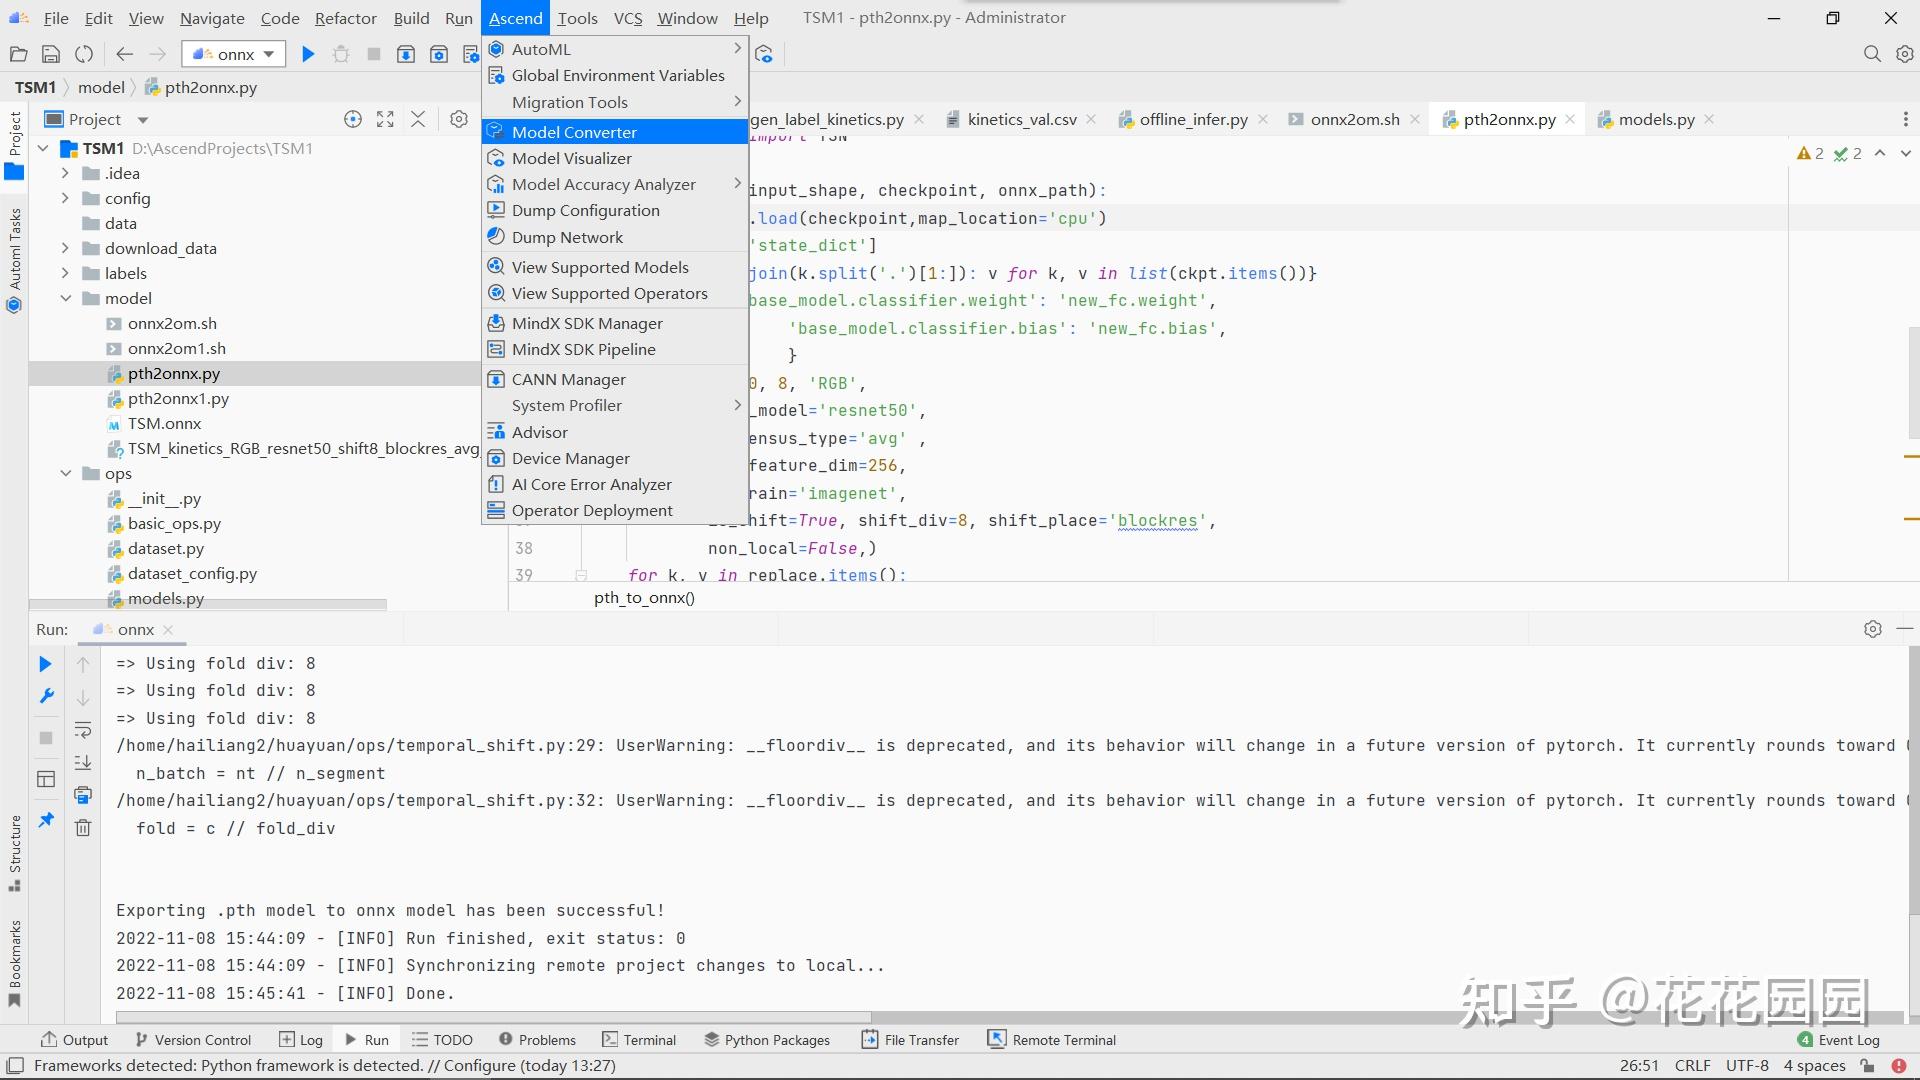Click the Run console horizontal scrollbar
The height and width of the screenshot is (1080, 1920).
tap(492, 1017)
